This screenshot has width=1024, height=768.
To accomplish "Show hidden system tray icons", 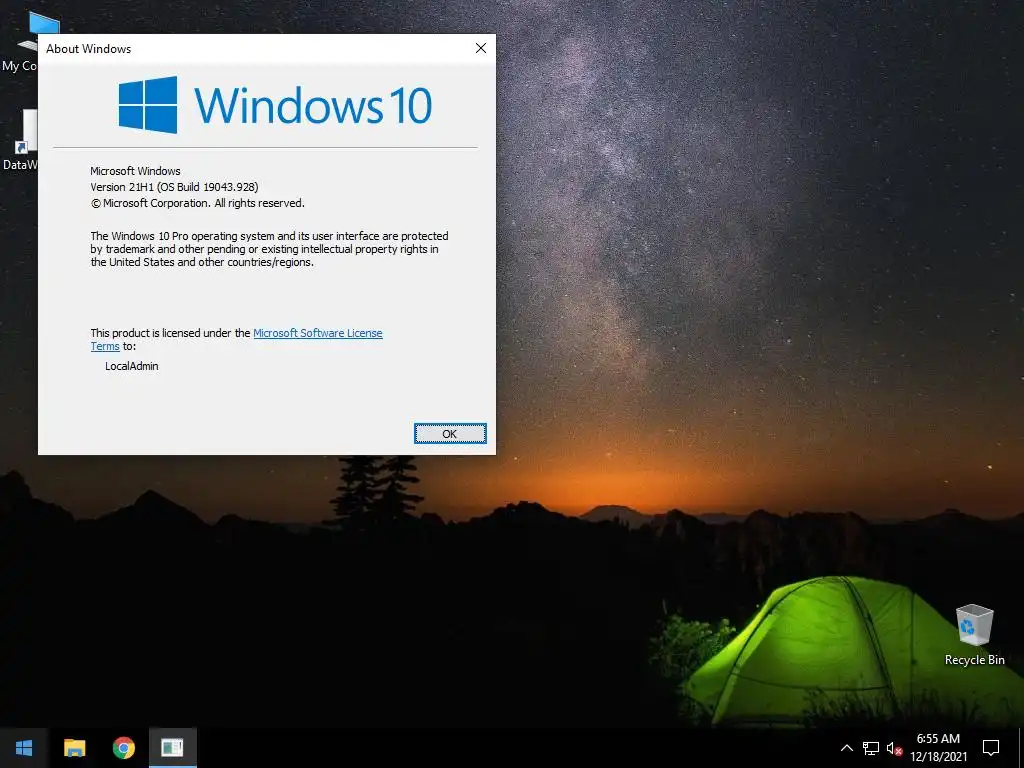I will pyautogui.click(x=846, y=748).
